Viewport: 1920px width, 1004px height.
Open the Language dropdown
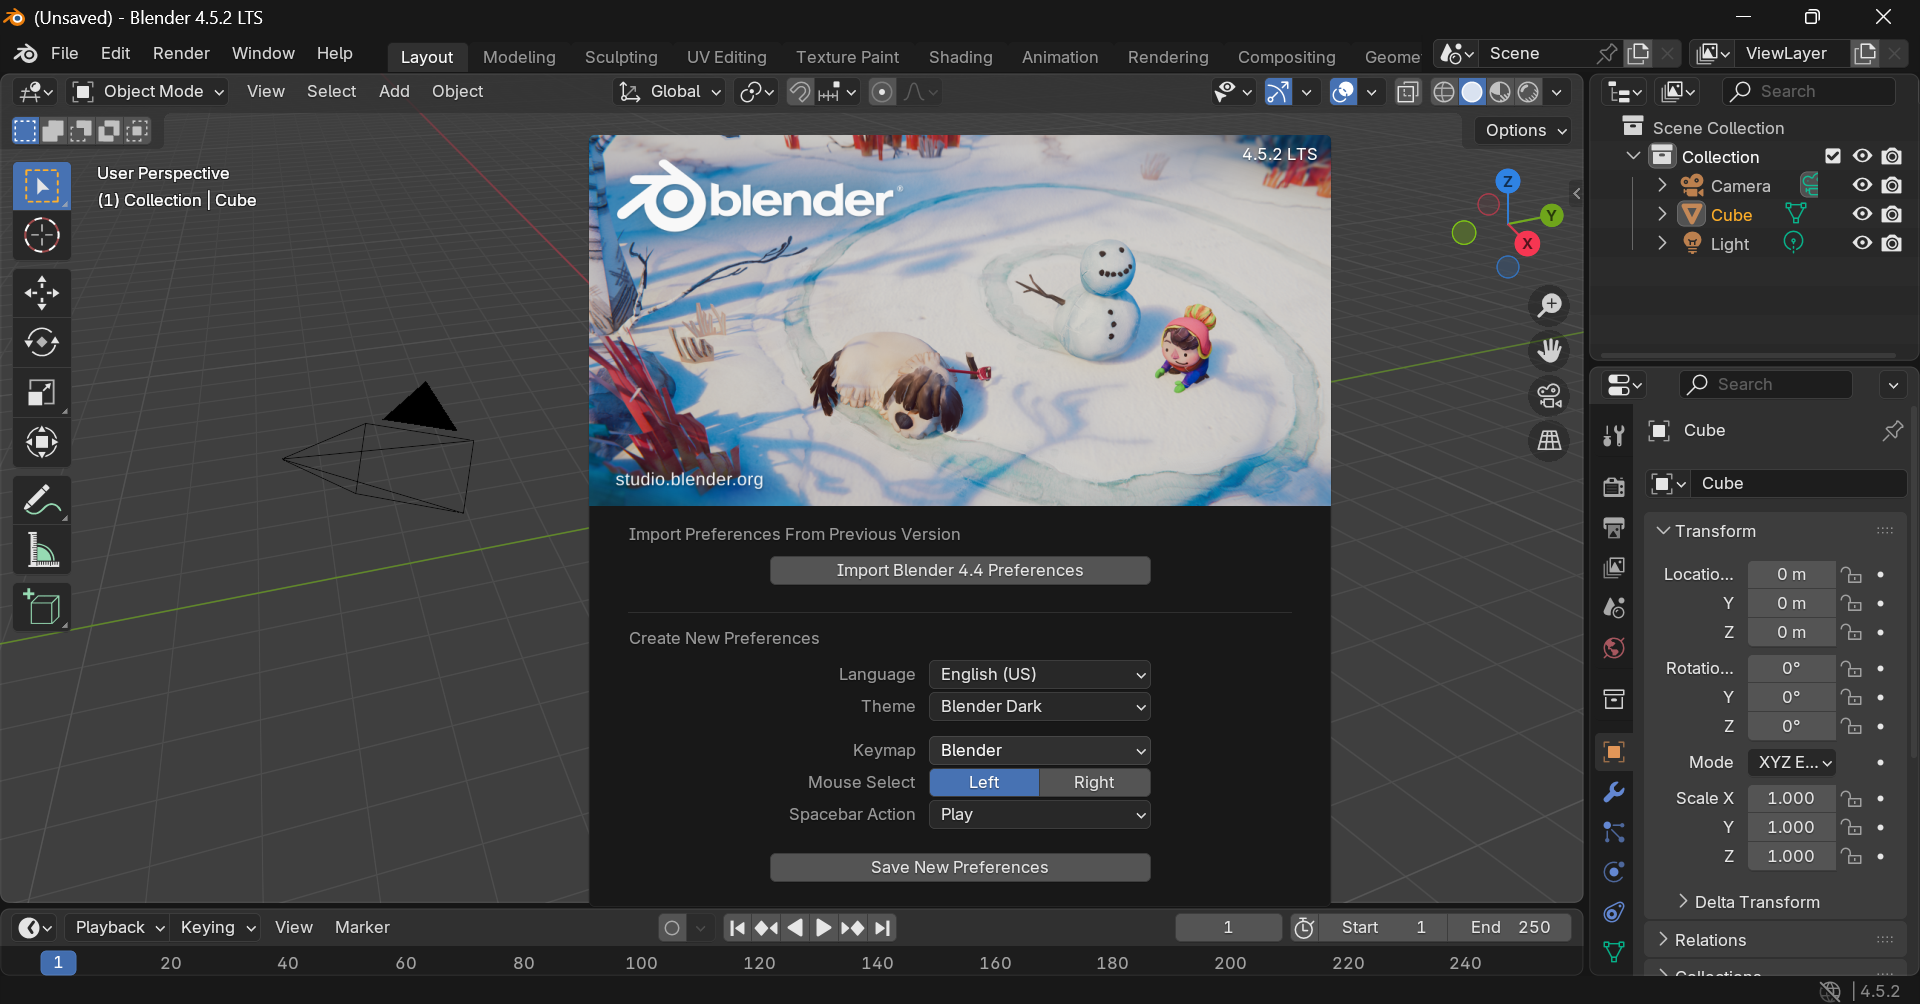click(x=1039, y=674)
